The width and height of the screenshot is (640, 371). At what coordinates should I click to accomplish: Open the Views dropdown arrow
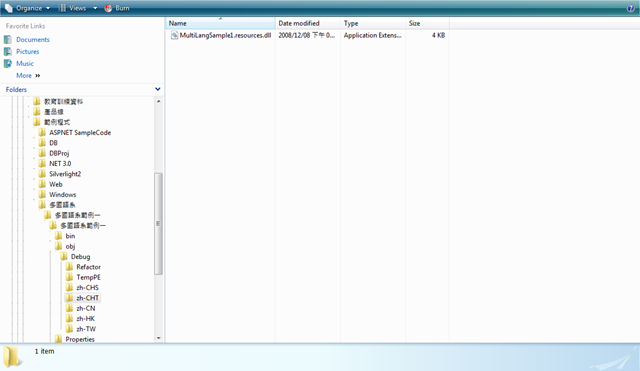pyautogui.click(x=95, y=8)
